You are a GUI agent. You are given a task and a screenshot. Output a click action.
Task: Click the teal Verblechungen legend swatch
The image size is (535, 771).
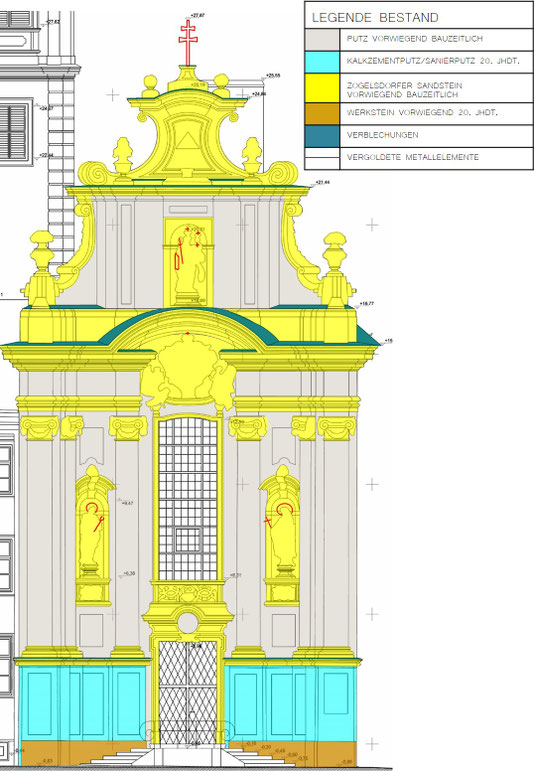pos(322,136)
